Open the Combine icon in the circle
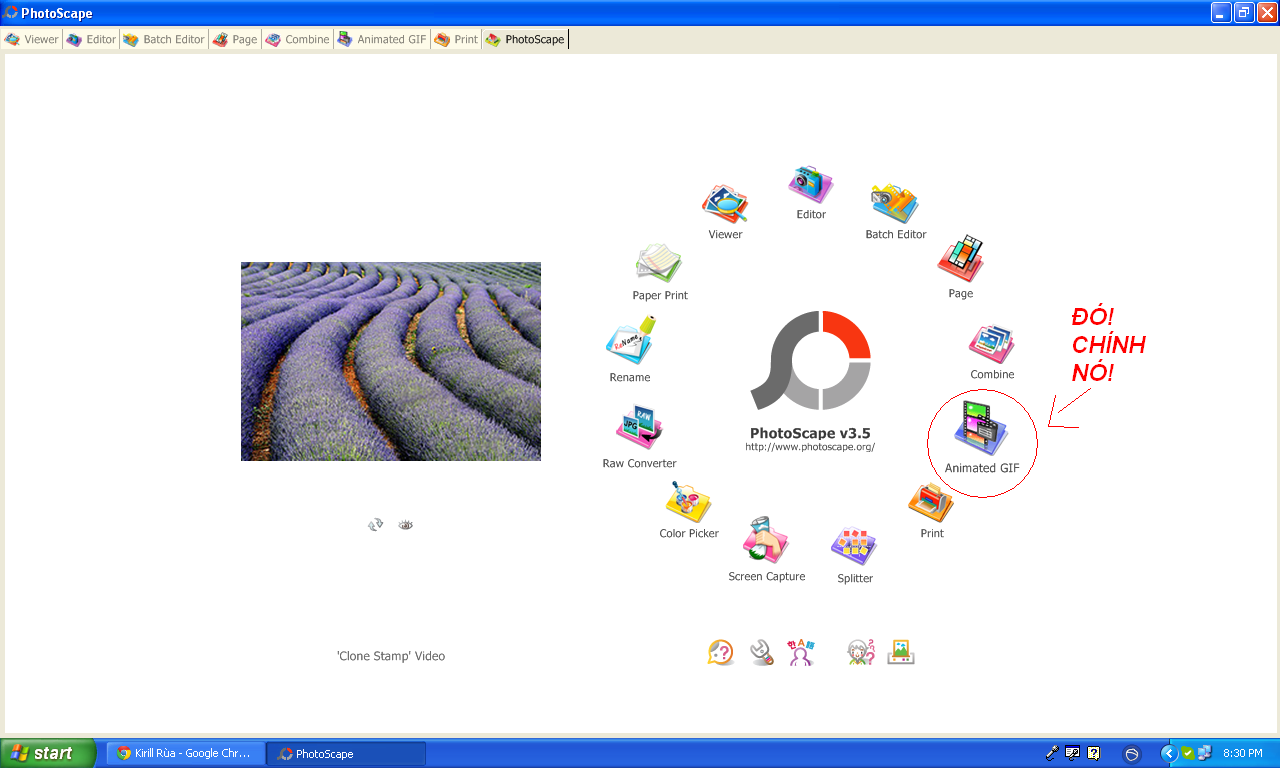 [x=992, y=344]
